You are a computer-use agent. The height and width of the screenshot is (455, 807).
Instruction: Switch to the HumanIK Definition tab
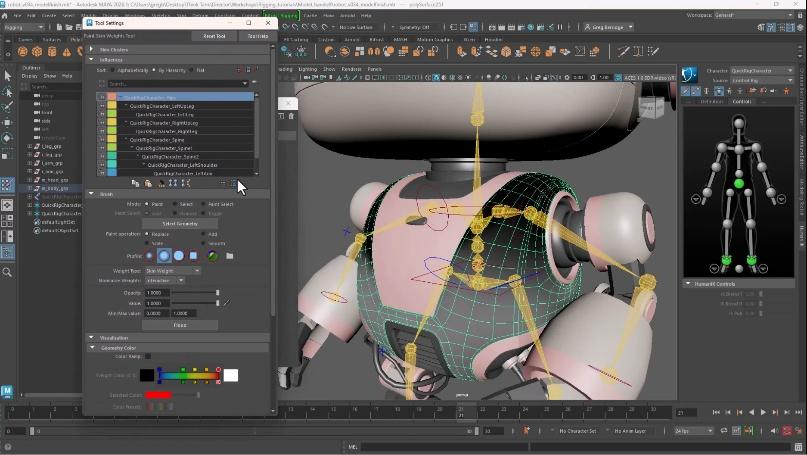(712, 102)
